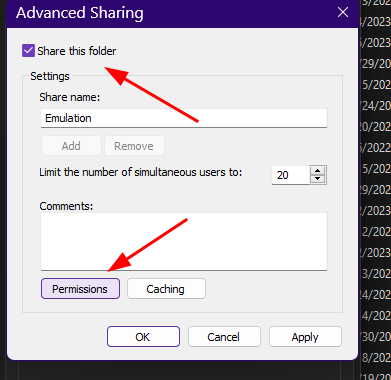Viewport: 391px width, 380px height.
Task: Decrease user limit with the down arrow
Action: pyautogui.click(x=318, y=179)
